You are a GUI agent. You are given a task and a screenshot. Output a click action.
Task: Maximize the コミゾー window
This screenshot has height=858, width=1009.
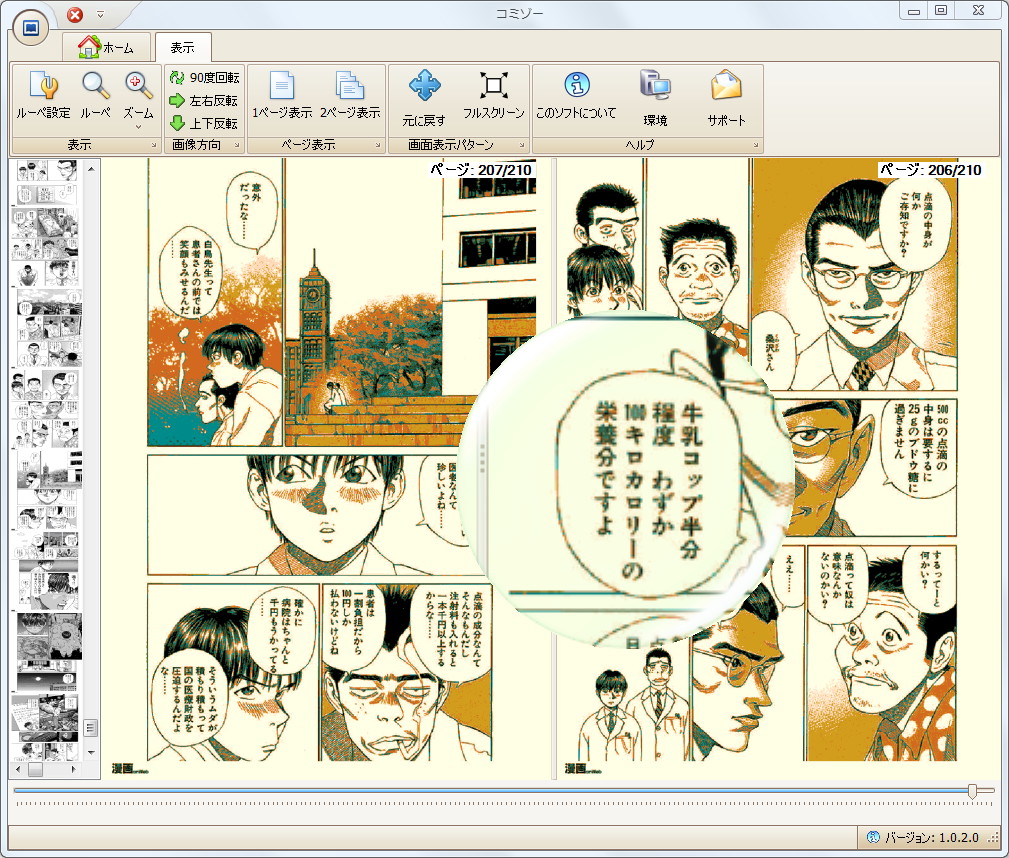[941, 10]
